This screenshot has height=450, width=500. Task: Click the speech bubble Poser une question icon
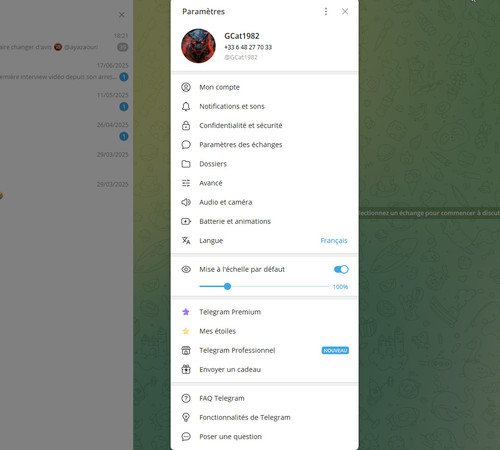point(186,437)
